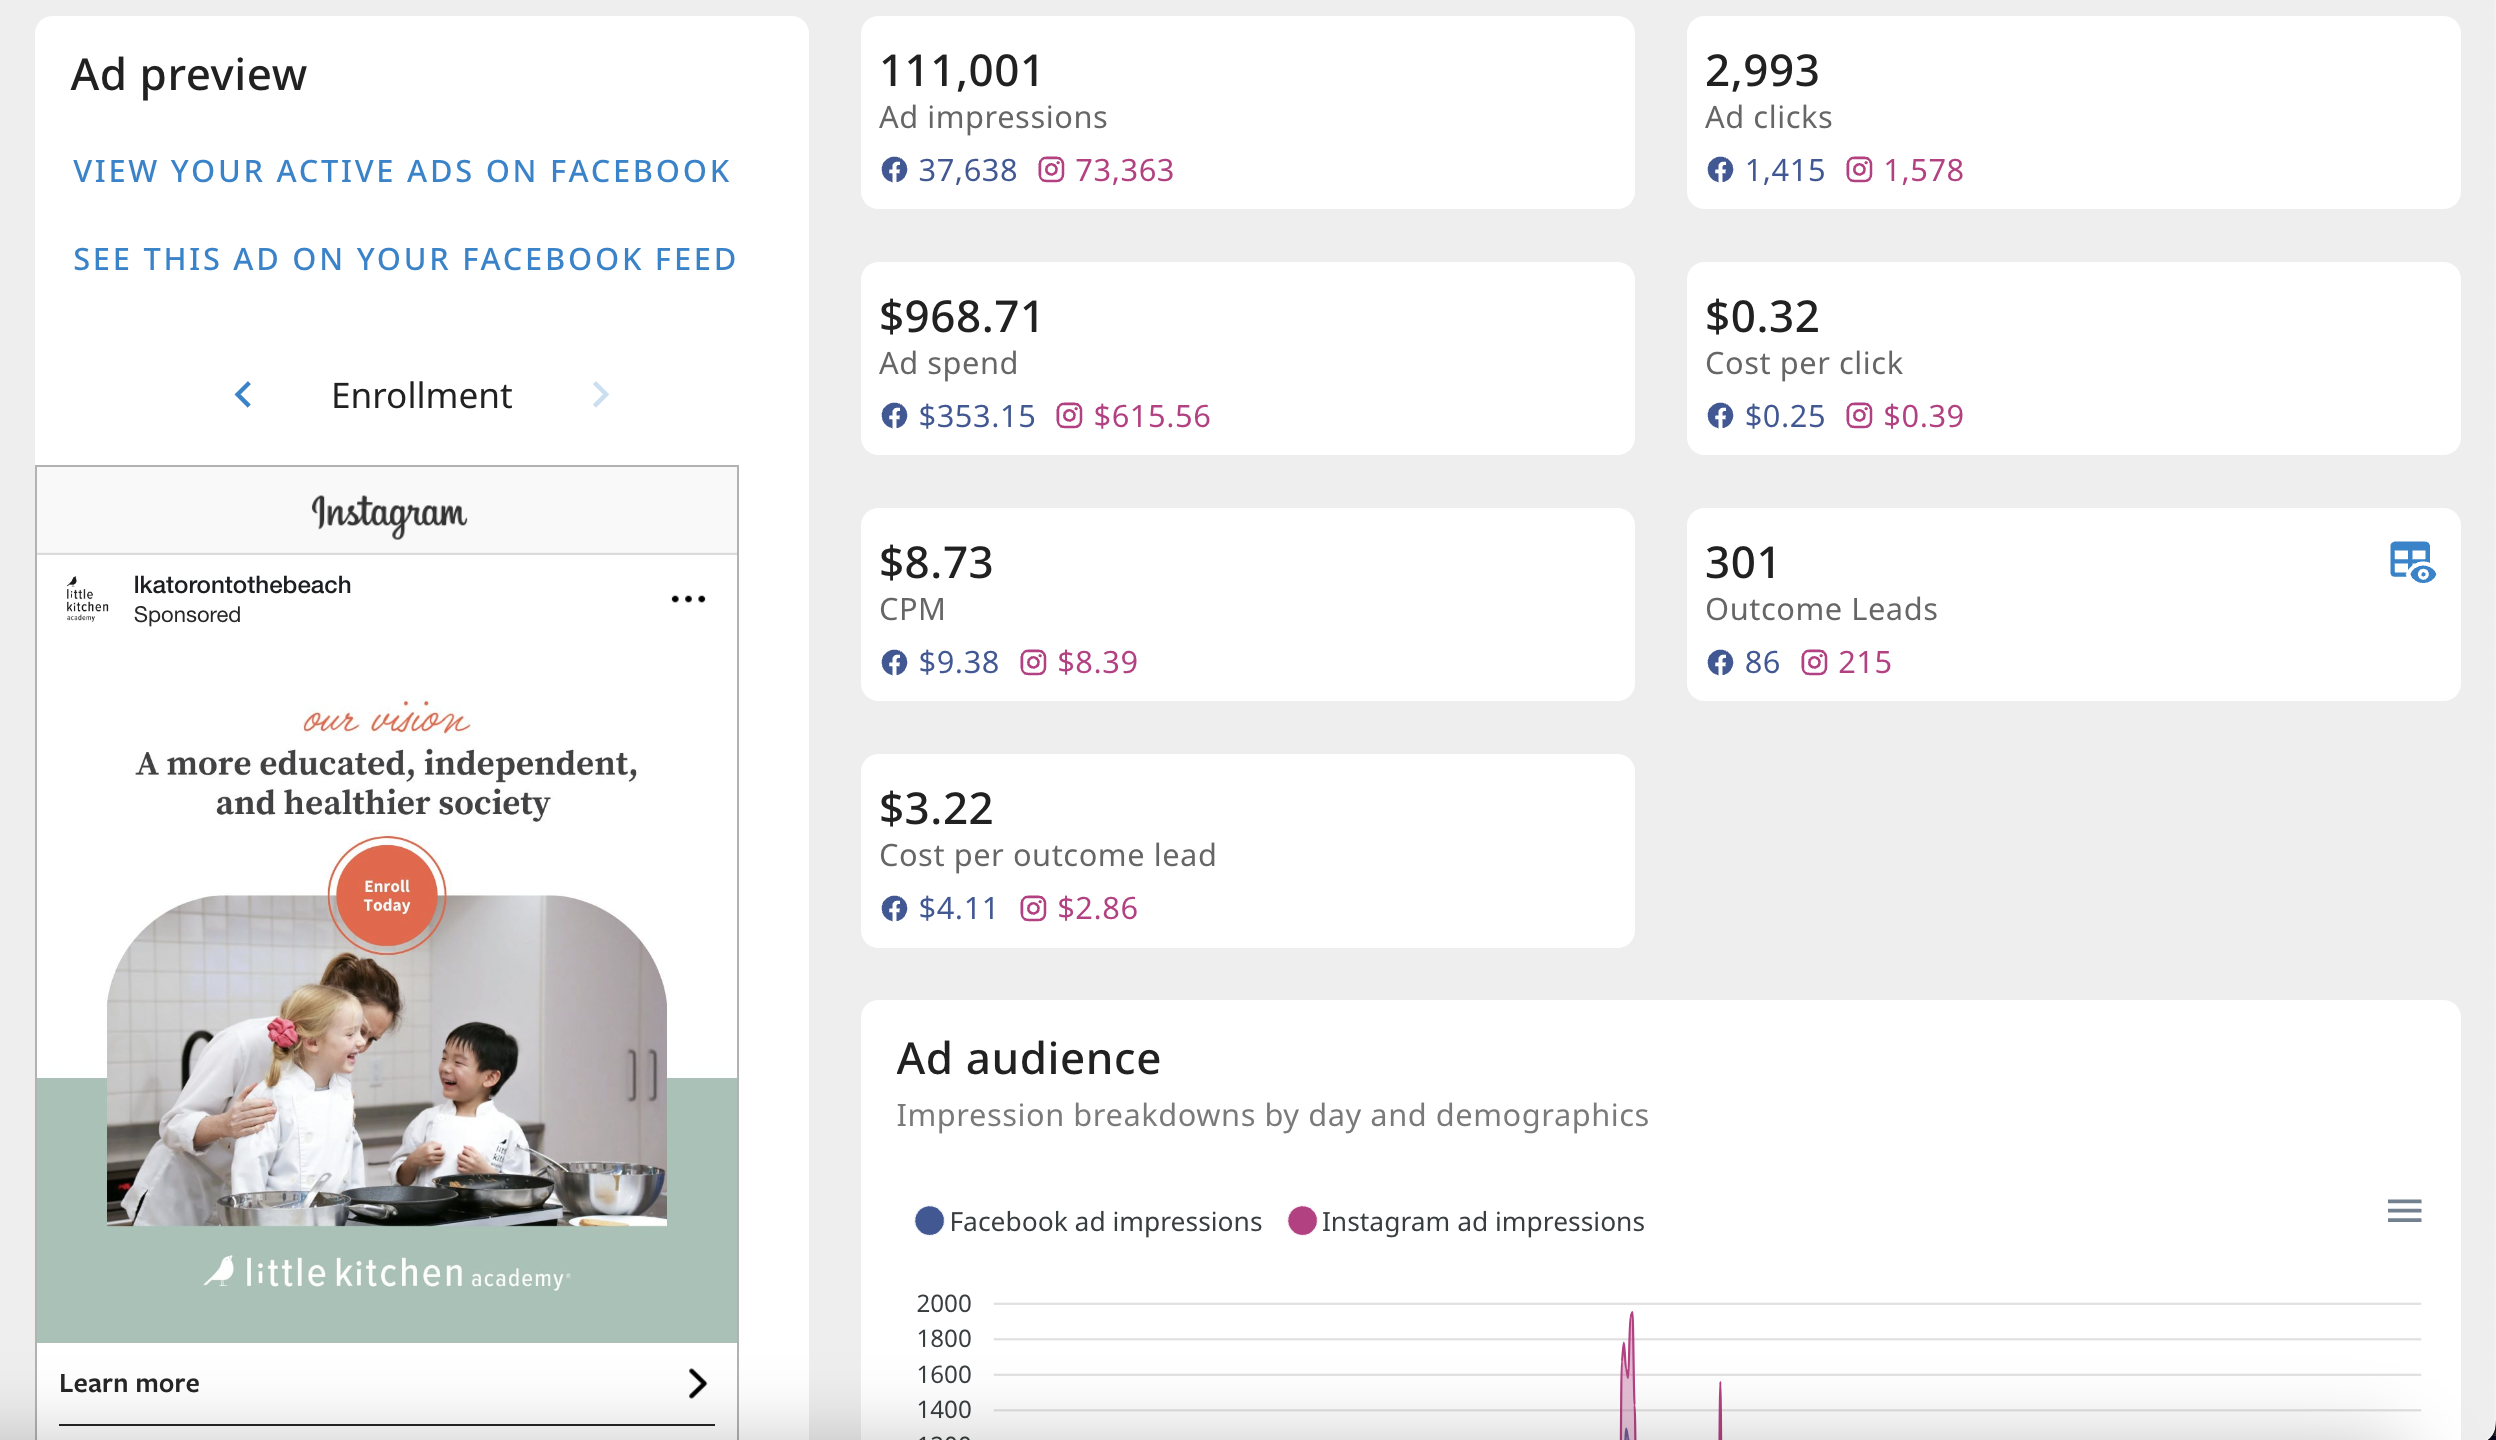Click Instagram icon under Outcome Leads
This screenshot has width=2496, height=1440.
tap(1814, 662)
